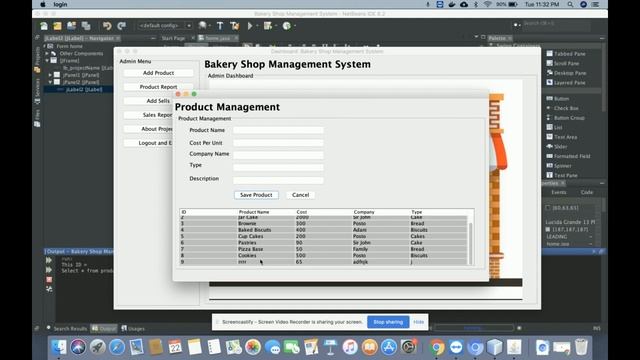Viewport: 640px width, 360px height.
Task: Select the Baked Biscuits row in table
Action: 324,230
